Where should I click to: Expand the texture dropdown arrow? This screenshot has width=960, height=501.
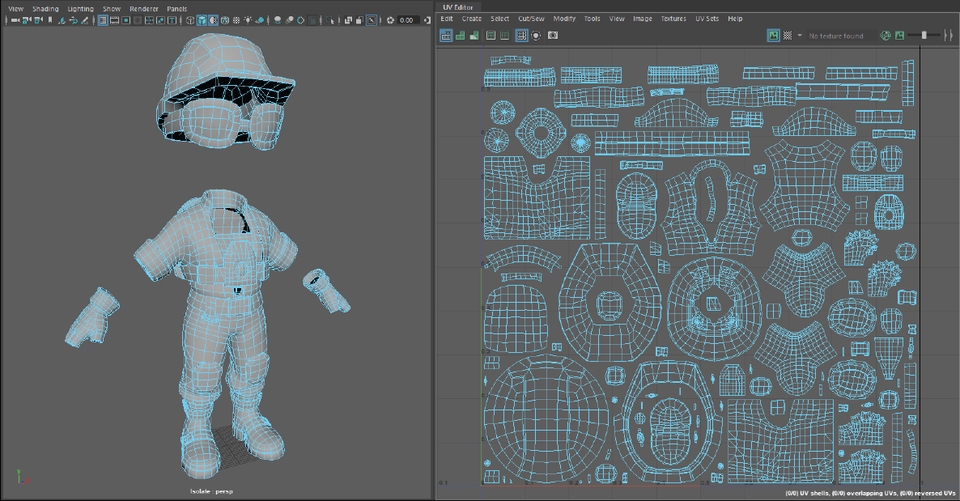coord(799,36)
